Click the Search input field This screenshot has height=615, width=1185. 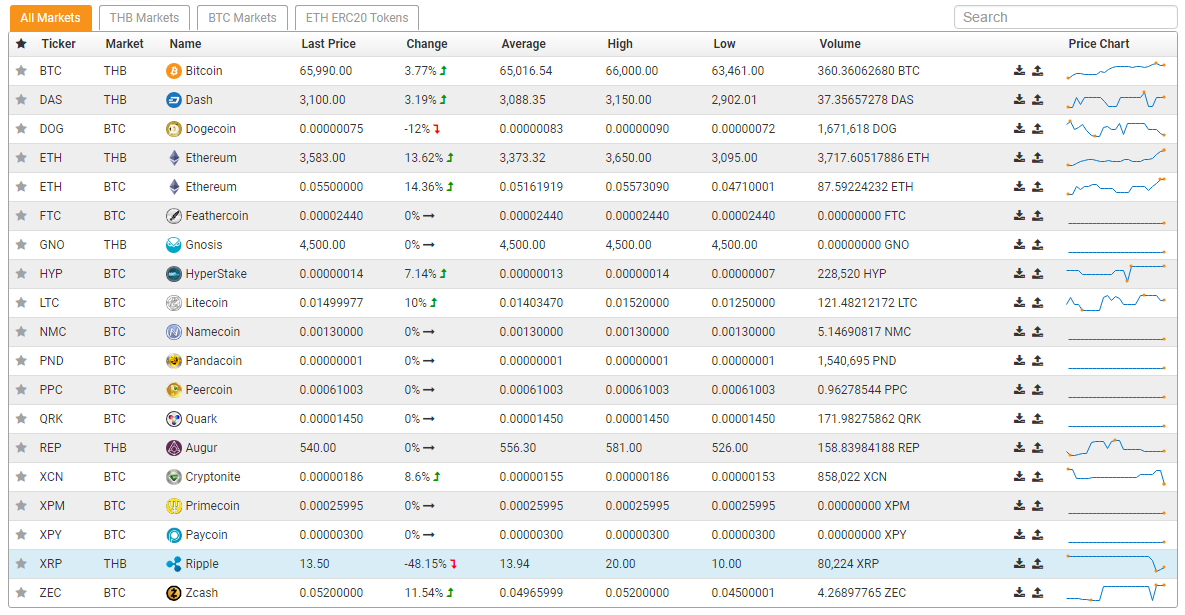coord(1065,17)
